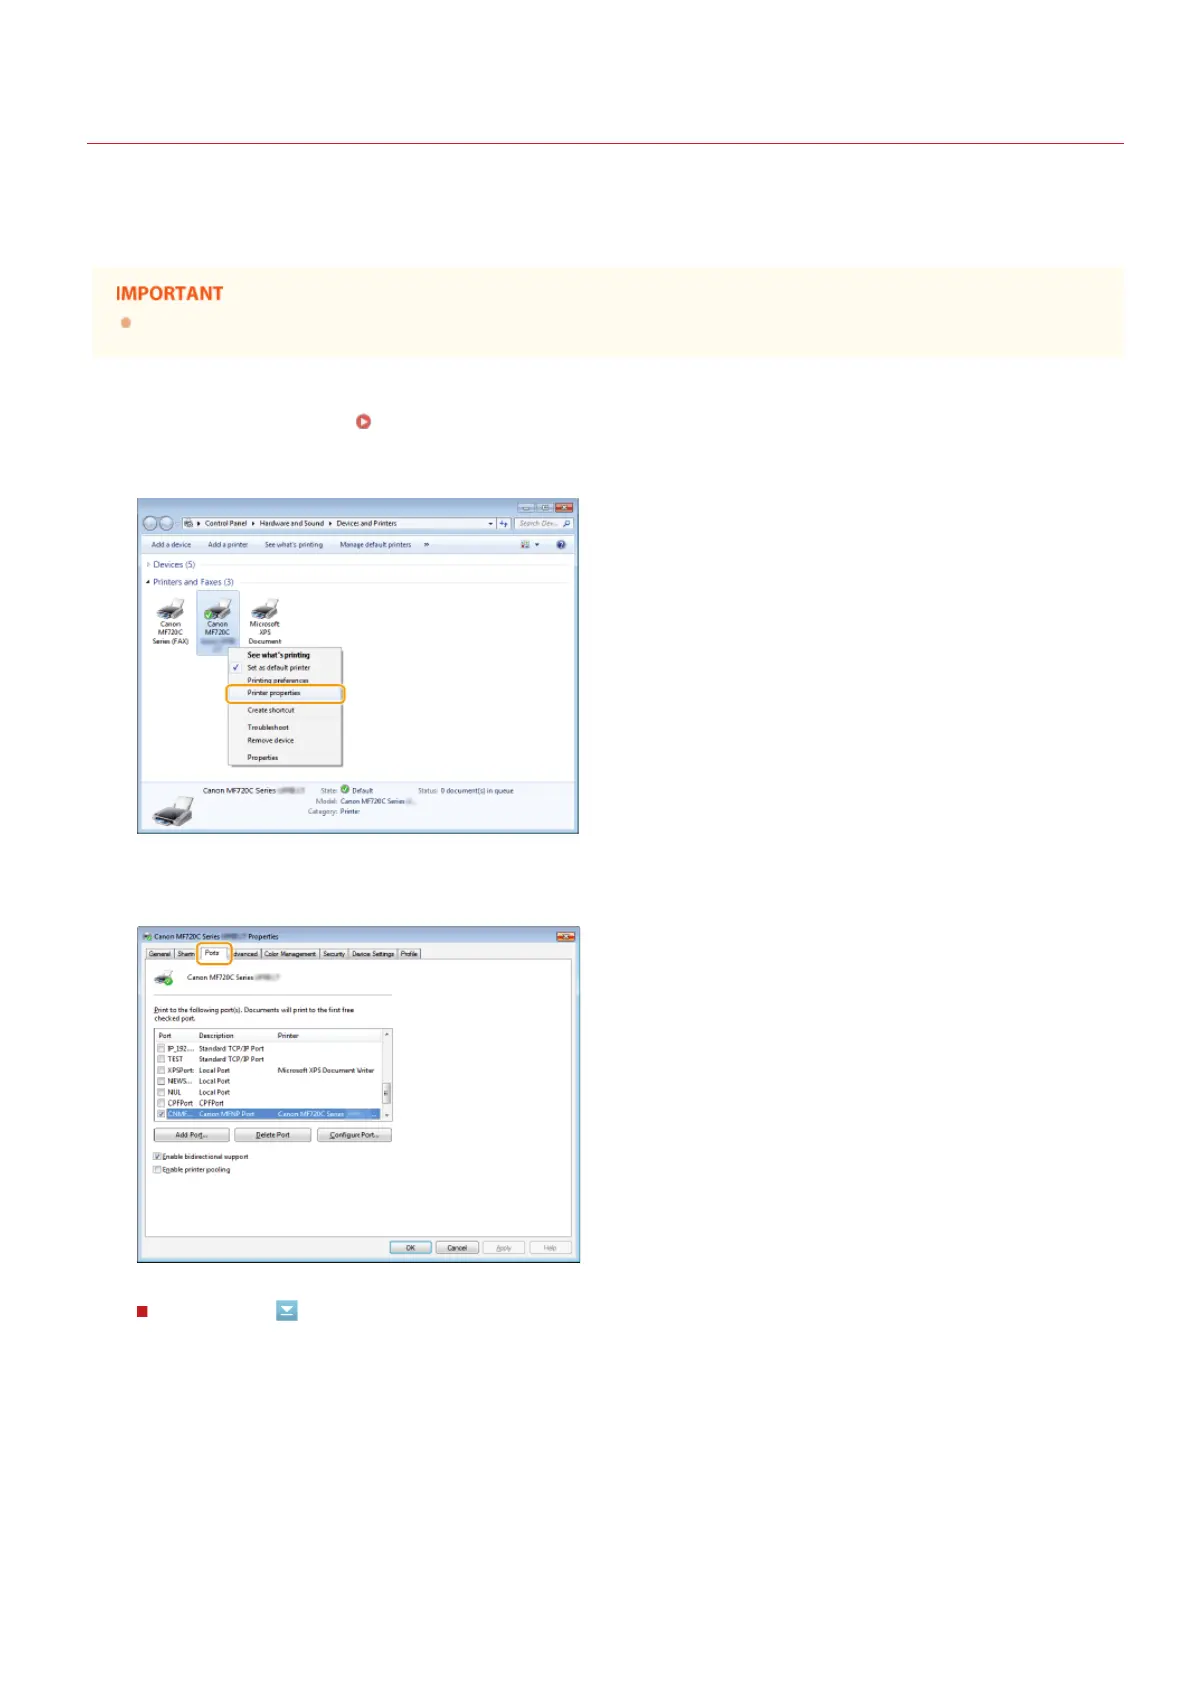Open Printer properties from context menu
The height and width of the screenshot is (1684, 1190).
[x=285, y=693]
